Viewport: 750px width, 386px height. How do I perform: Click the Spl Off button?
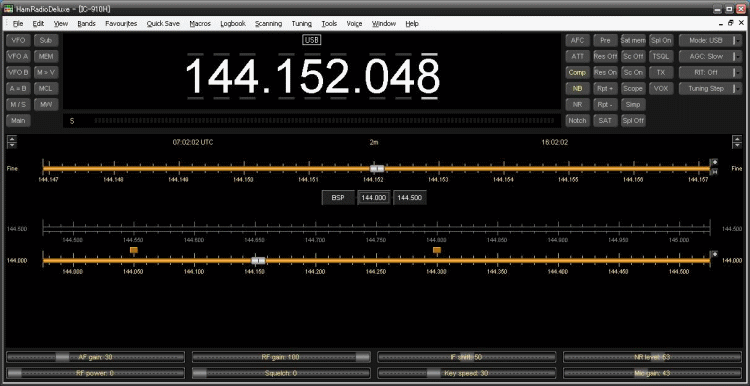click(633, 121)
